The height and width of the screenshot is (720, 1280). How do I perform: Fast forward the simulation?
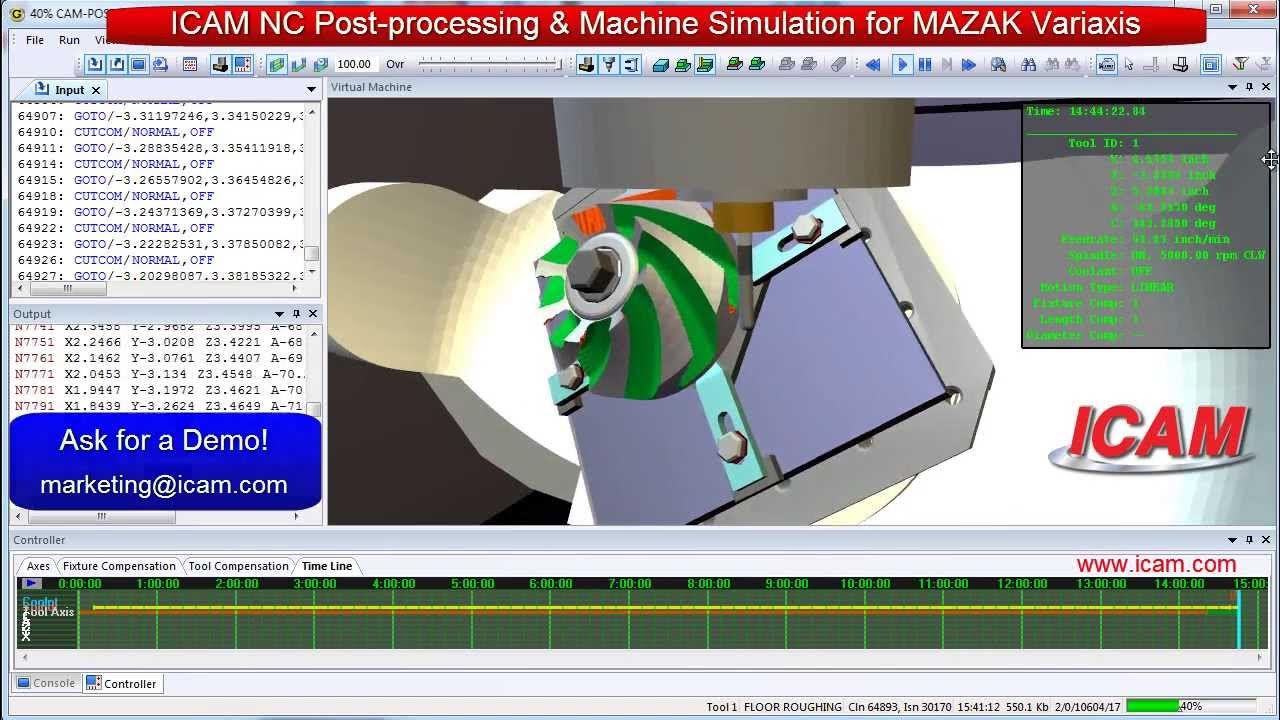[968, 65]
